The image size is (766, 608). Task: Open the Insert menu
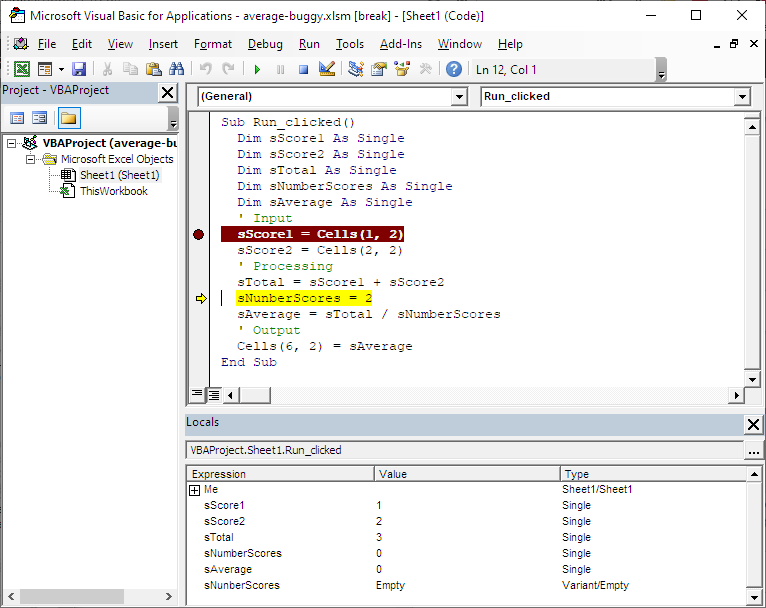(x=163, y=44)
